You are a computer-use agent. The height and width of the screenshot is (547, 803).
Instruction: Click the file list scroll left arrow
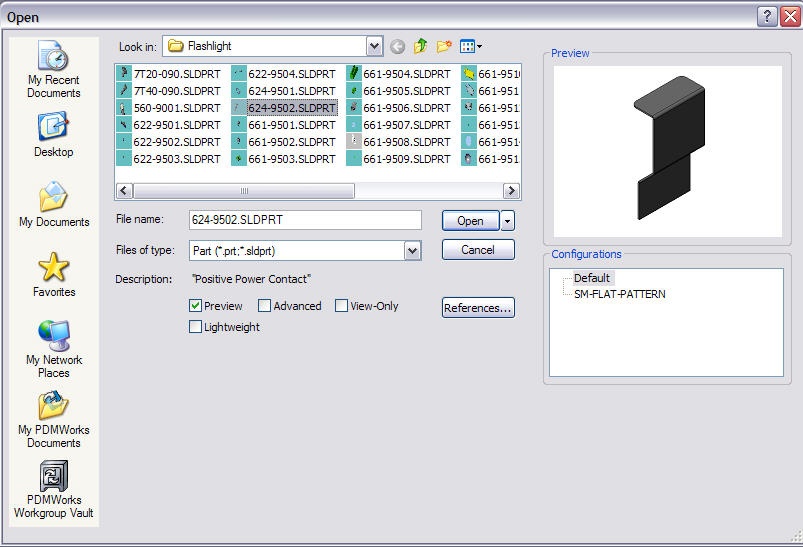click(123, 191)
